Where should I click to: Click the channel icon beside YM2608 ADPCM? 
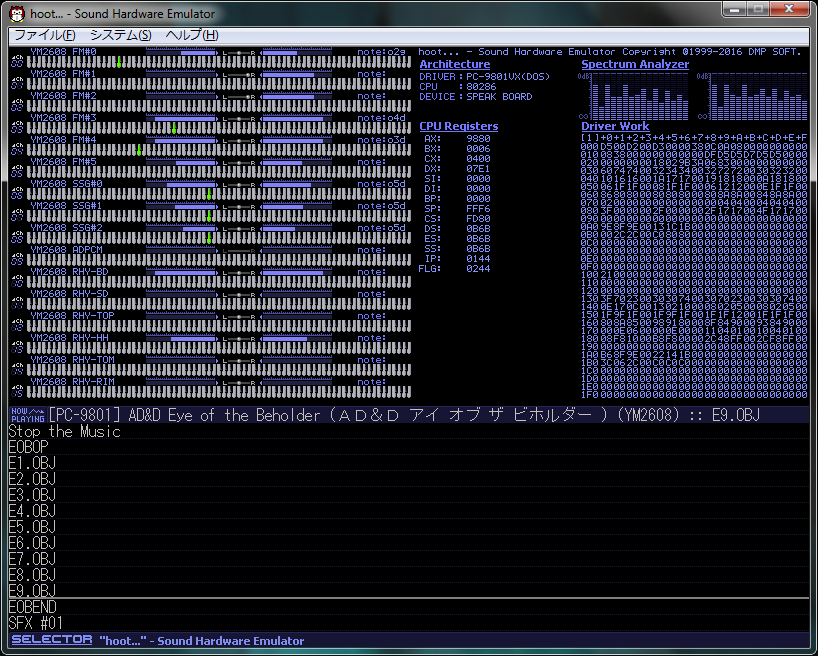click(x=17, y=260)
